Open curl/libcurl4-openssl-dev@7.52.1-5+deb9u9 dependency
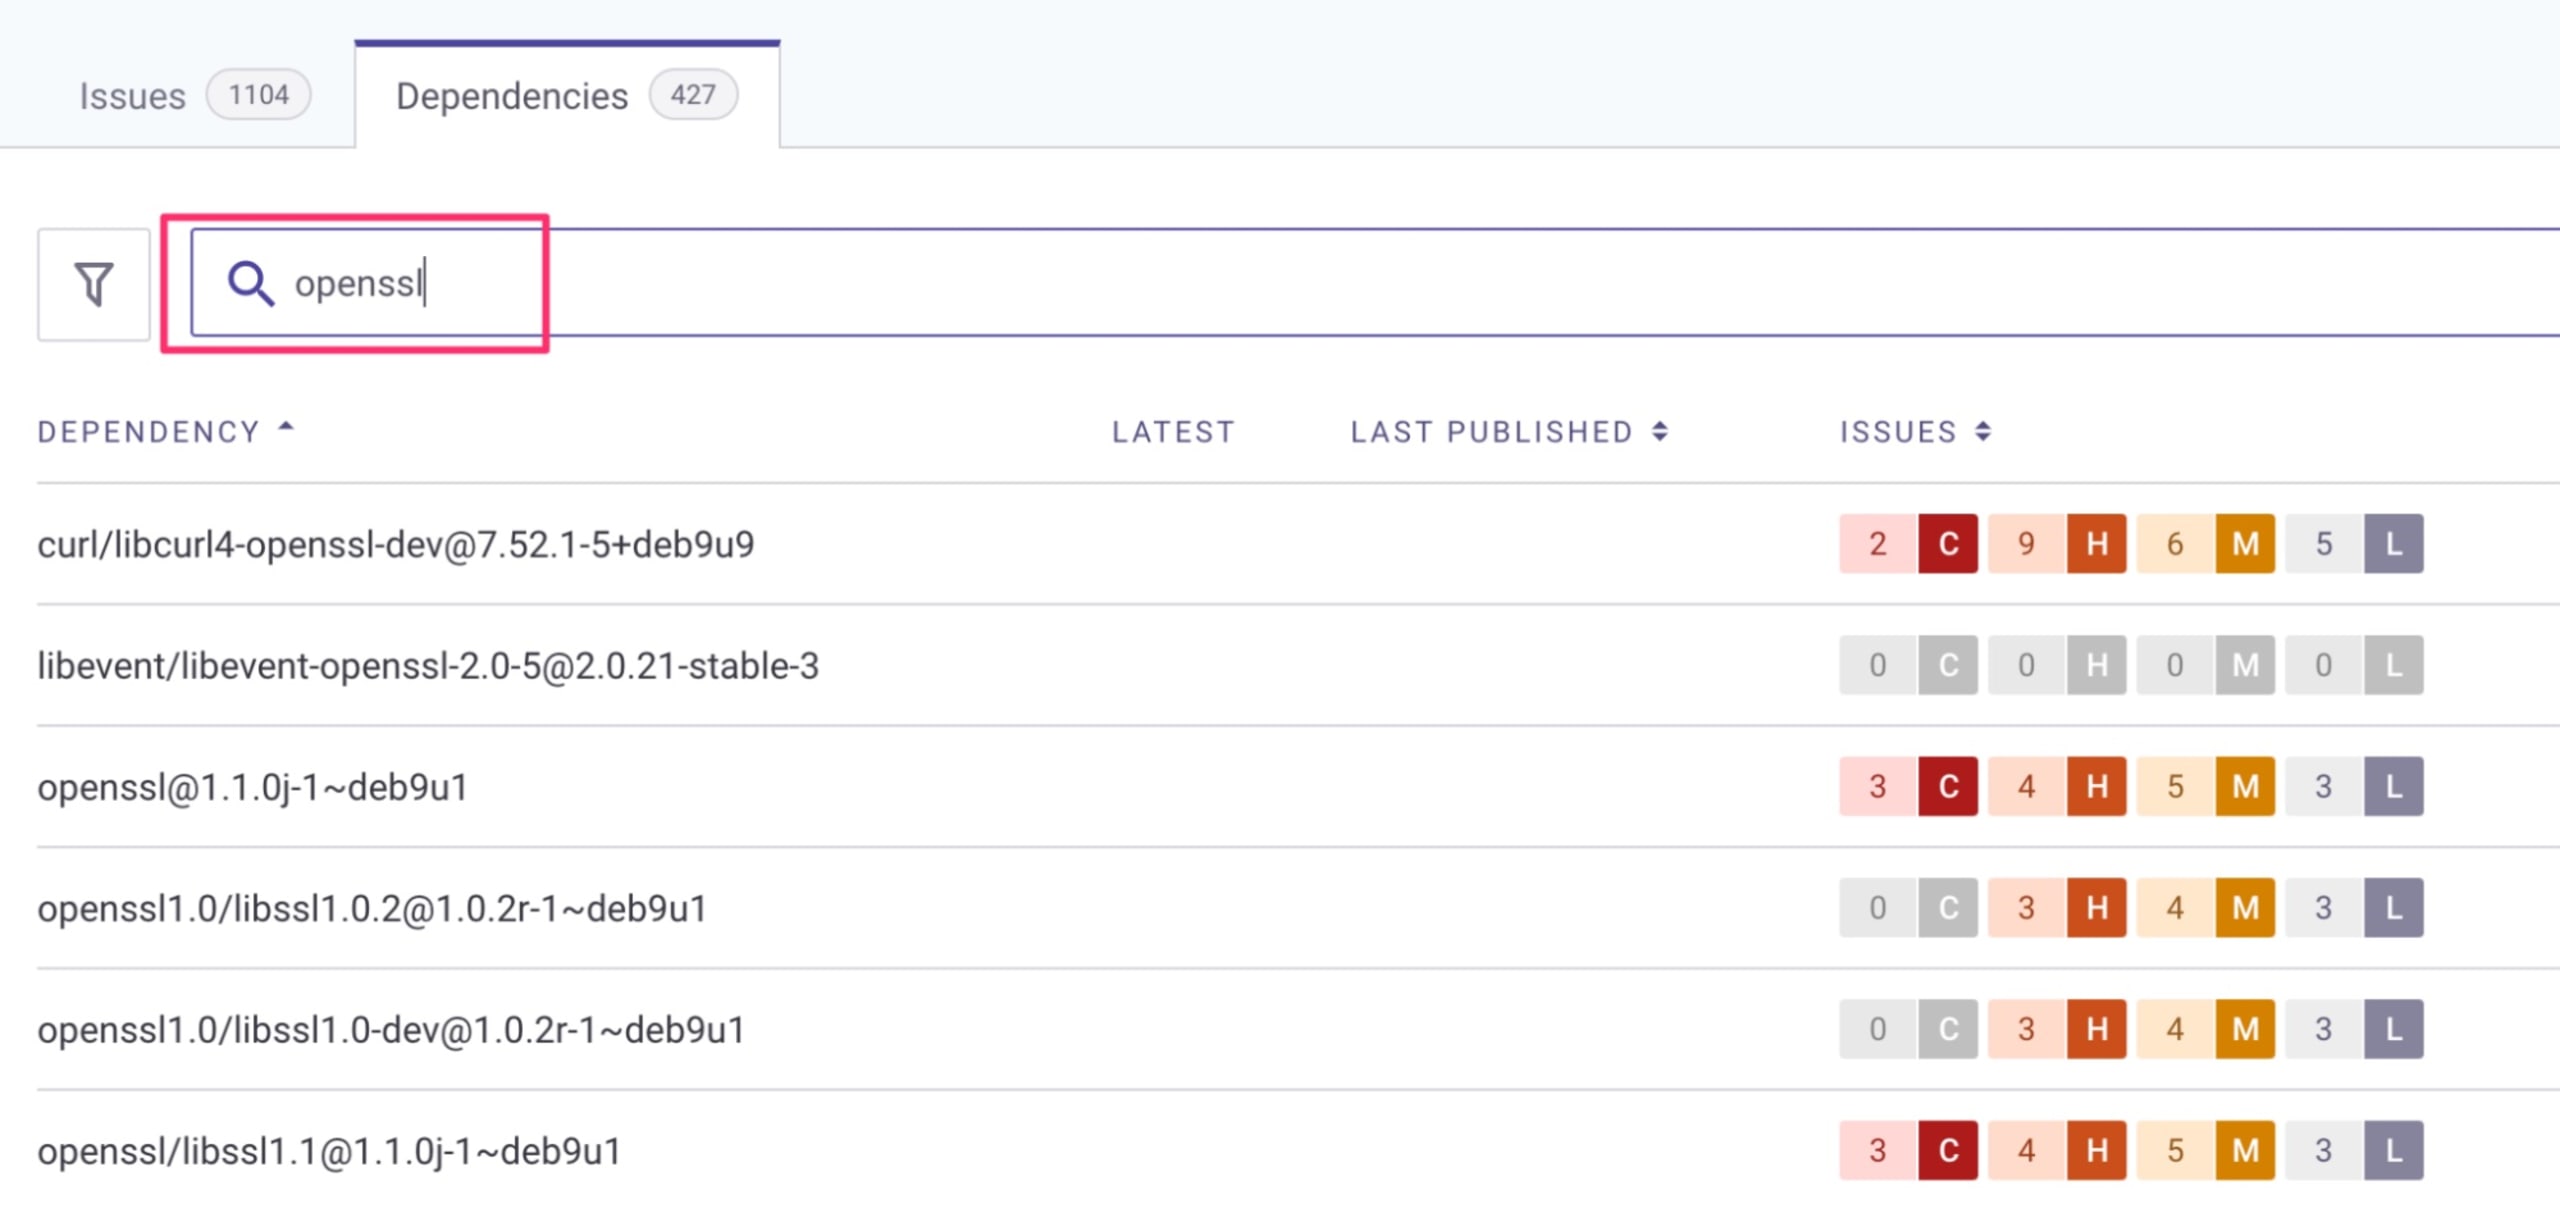This screenshot has width=2560, height=1217. (x=396, y=545)
